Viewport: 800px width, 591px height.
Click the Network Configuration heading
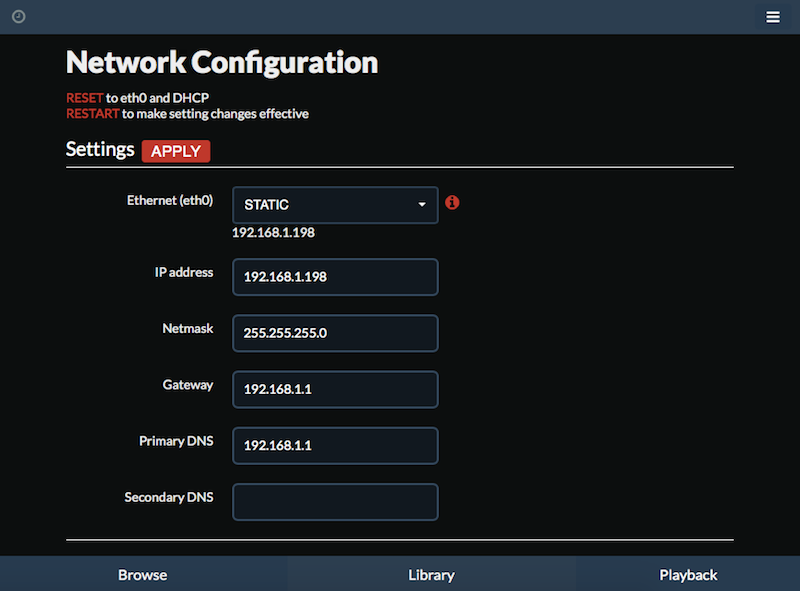point(222,63)
